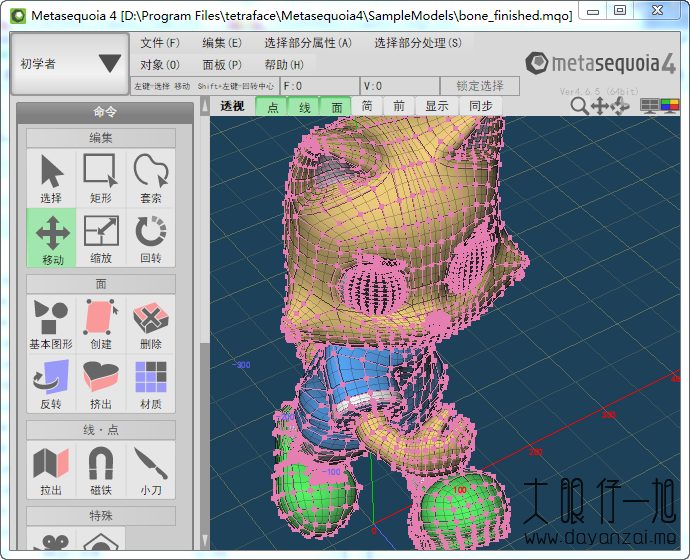Open the 初学者 mode dropdown
Screen dimensions: 690x560
coord(70,64)
